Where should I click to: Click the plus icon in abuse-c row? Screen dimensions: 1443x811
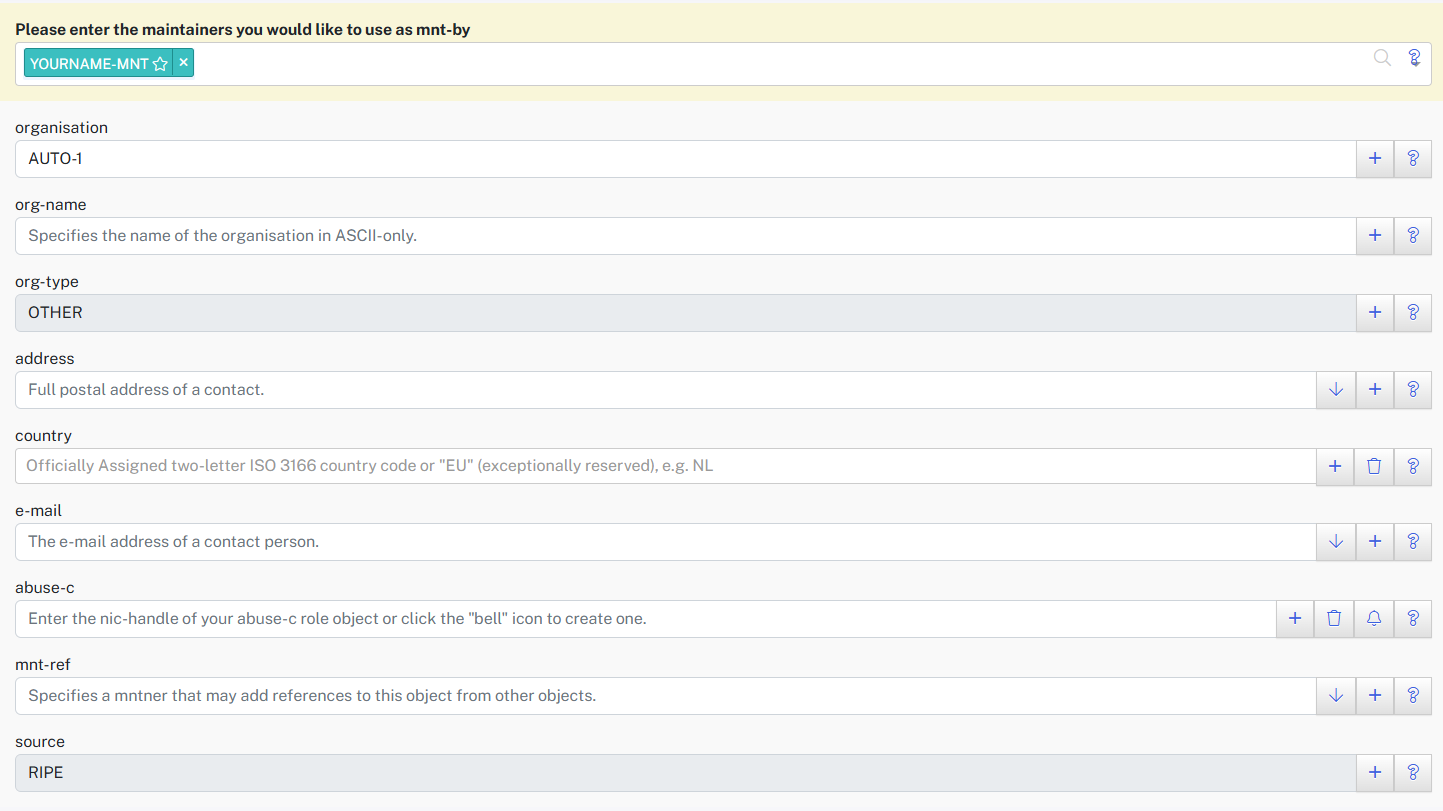(1295, 619)
